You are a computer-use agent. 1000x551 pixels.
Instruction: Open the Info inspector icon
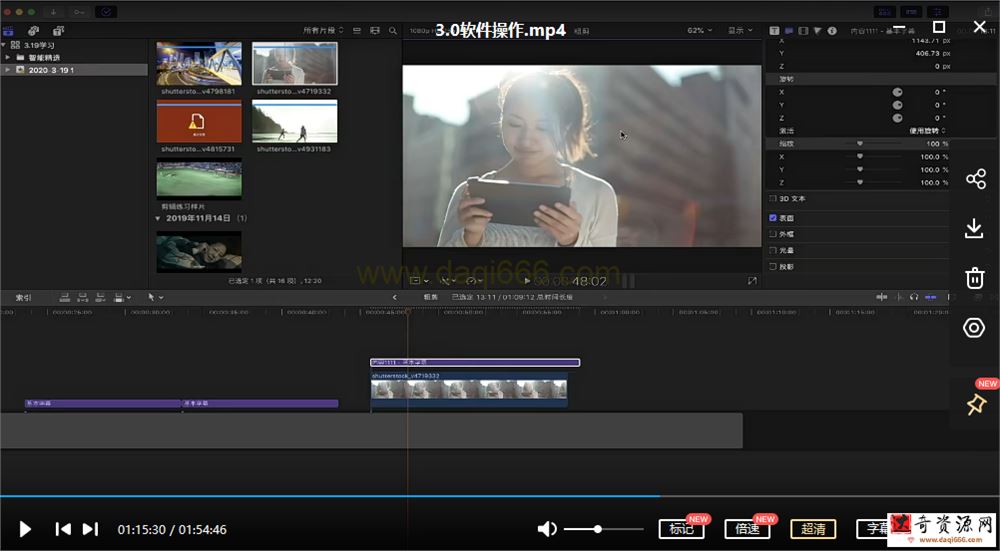pyautogui.click(x=832, y=31)
